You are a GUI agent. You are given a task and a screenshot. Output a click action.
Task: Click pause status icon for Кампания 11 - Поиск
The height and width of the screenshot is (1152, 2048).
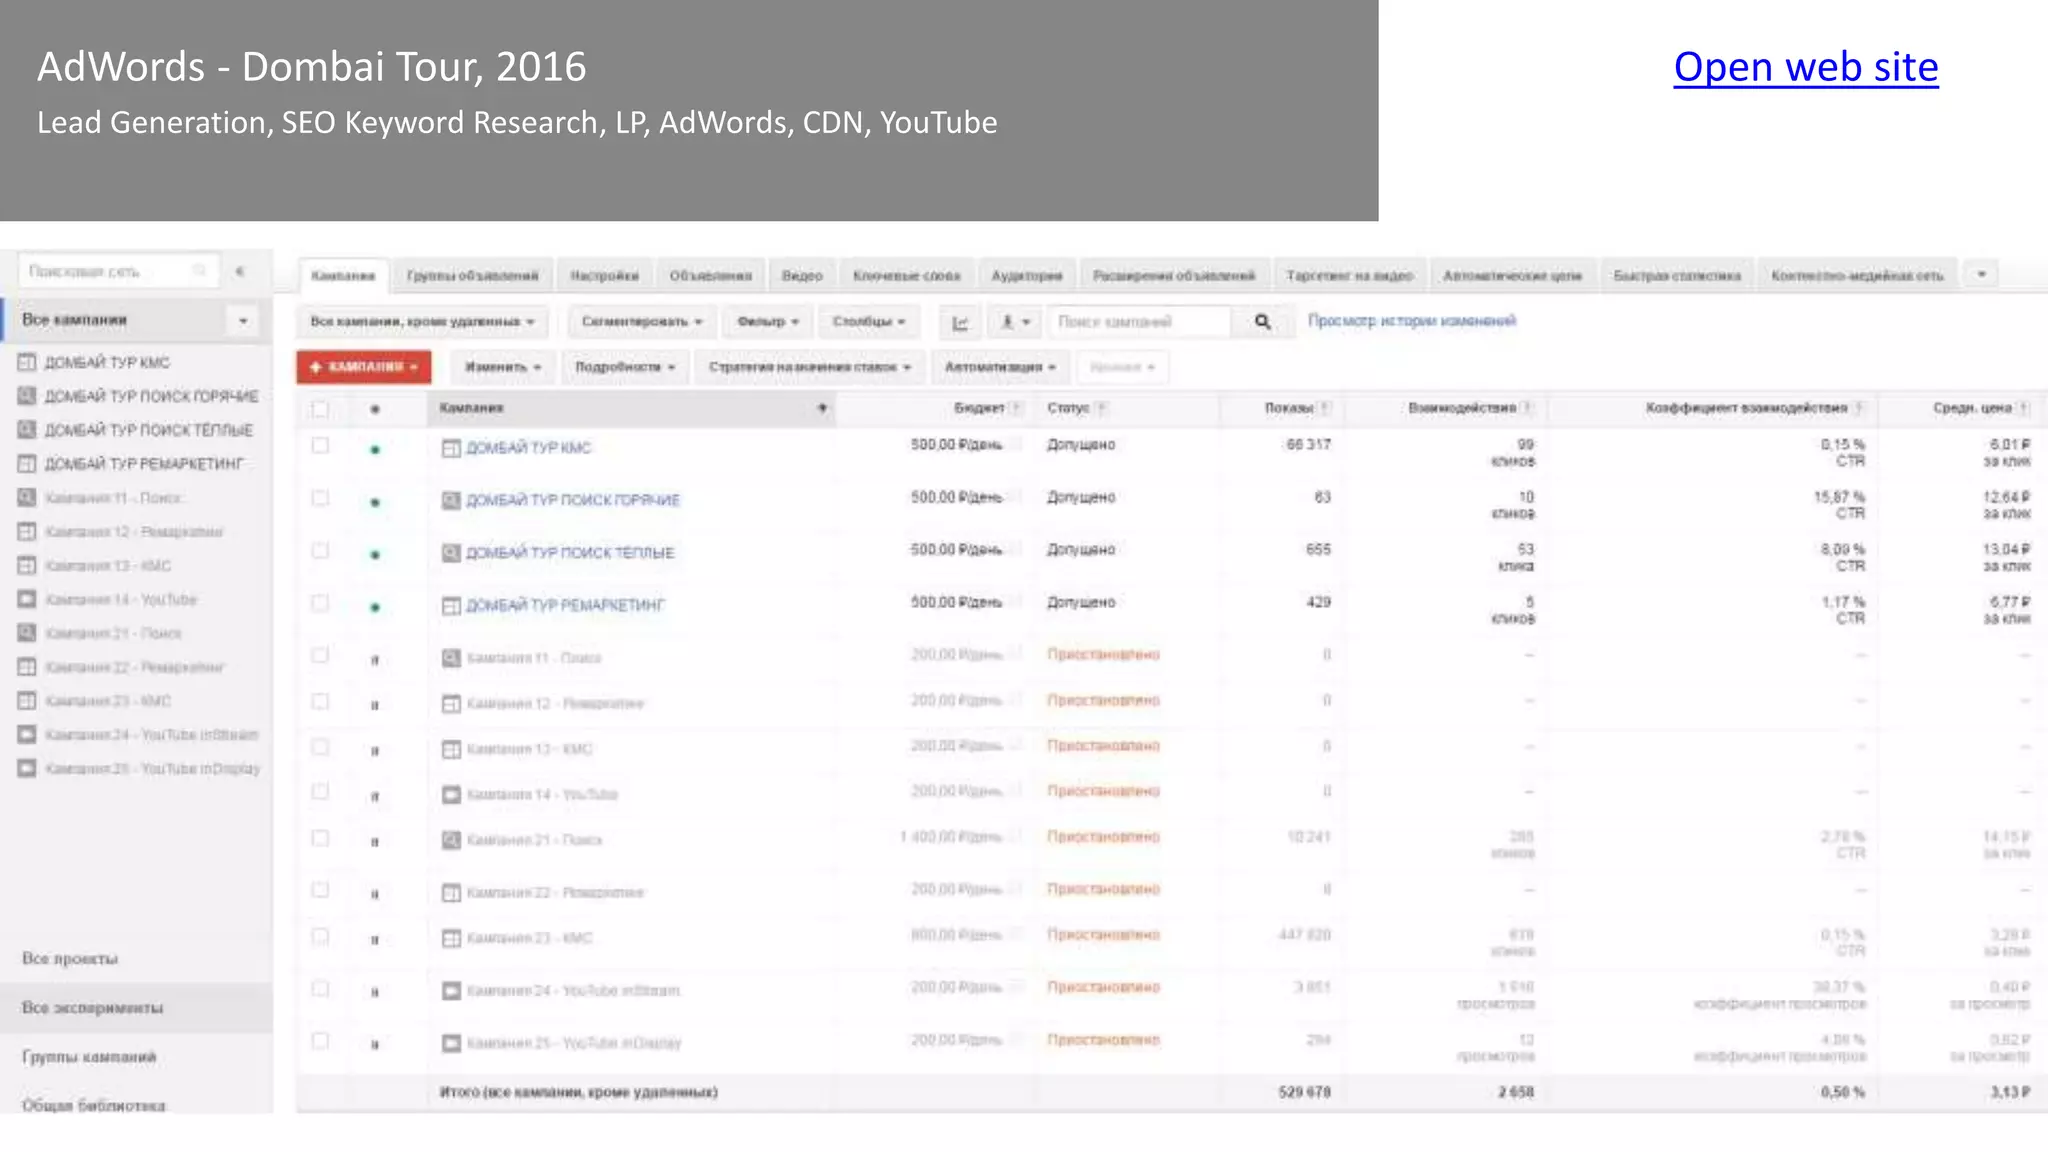[x=375, y=660]
